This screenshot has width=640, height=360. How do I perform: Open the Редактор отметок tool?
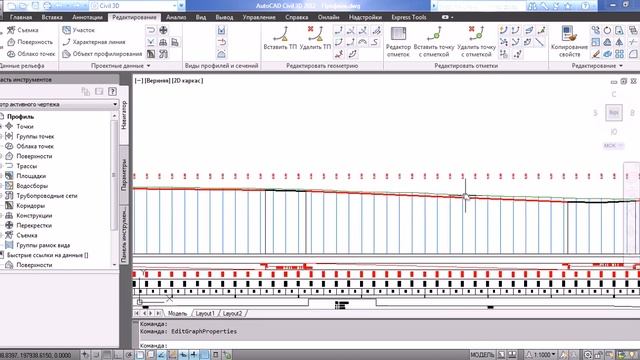398,41
